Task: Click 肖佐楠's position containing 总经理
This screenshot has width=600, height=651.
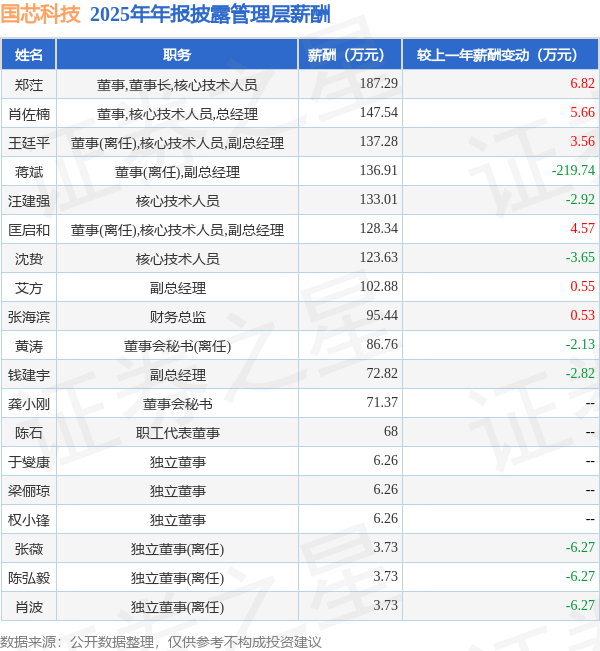Action: click(x=177, y=114)
